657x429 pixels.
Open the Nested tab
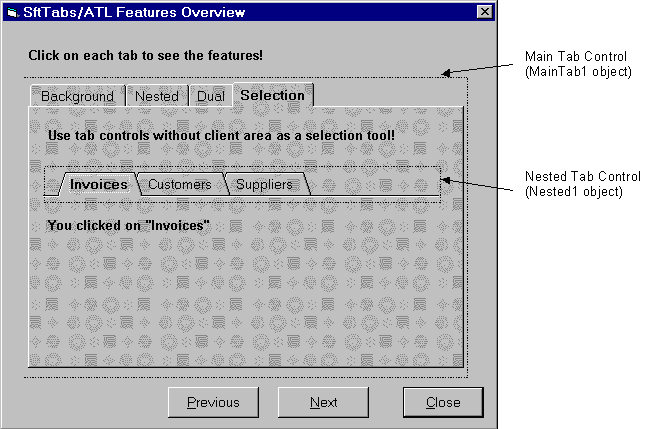click(x=156, y=97)
